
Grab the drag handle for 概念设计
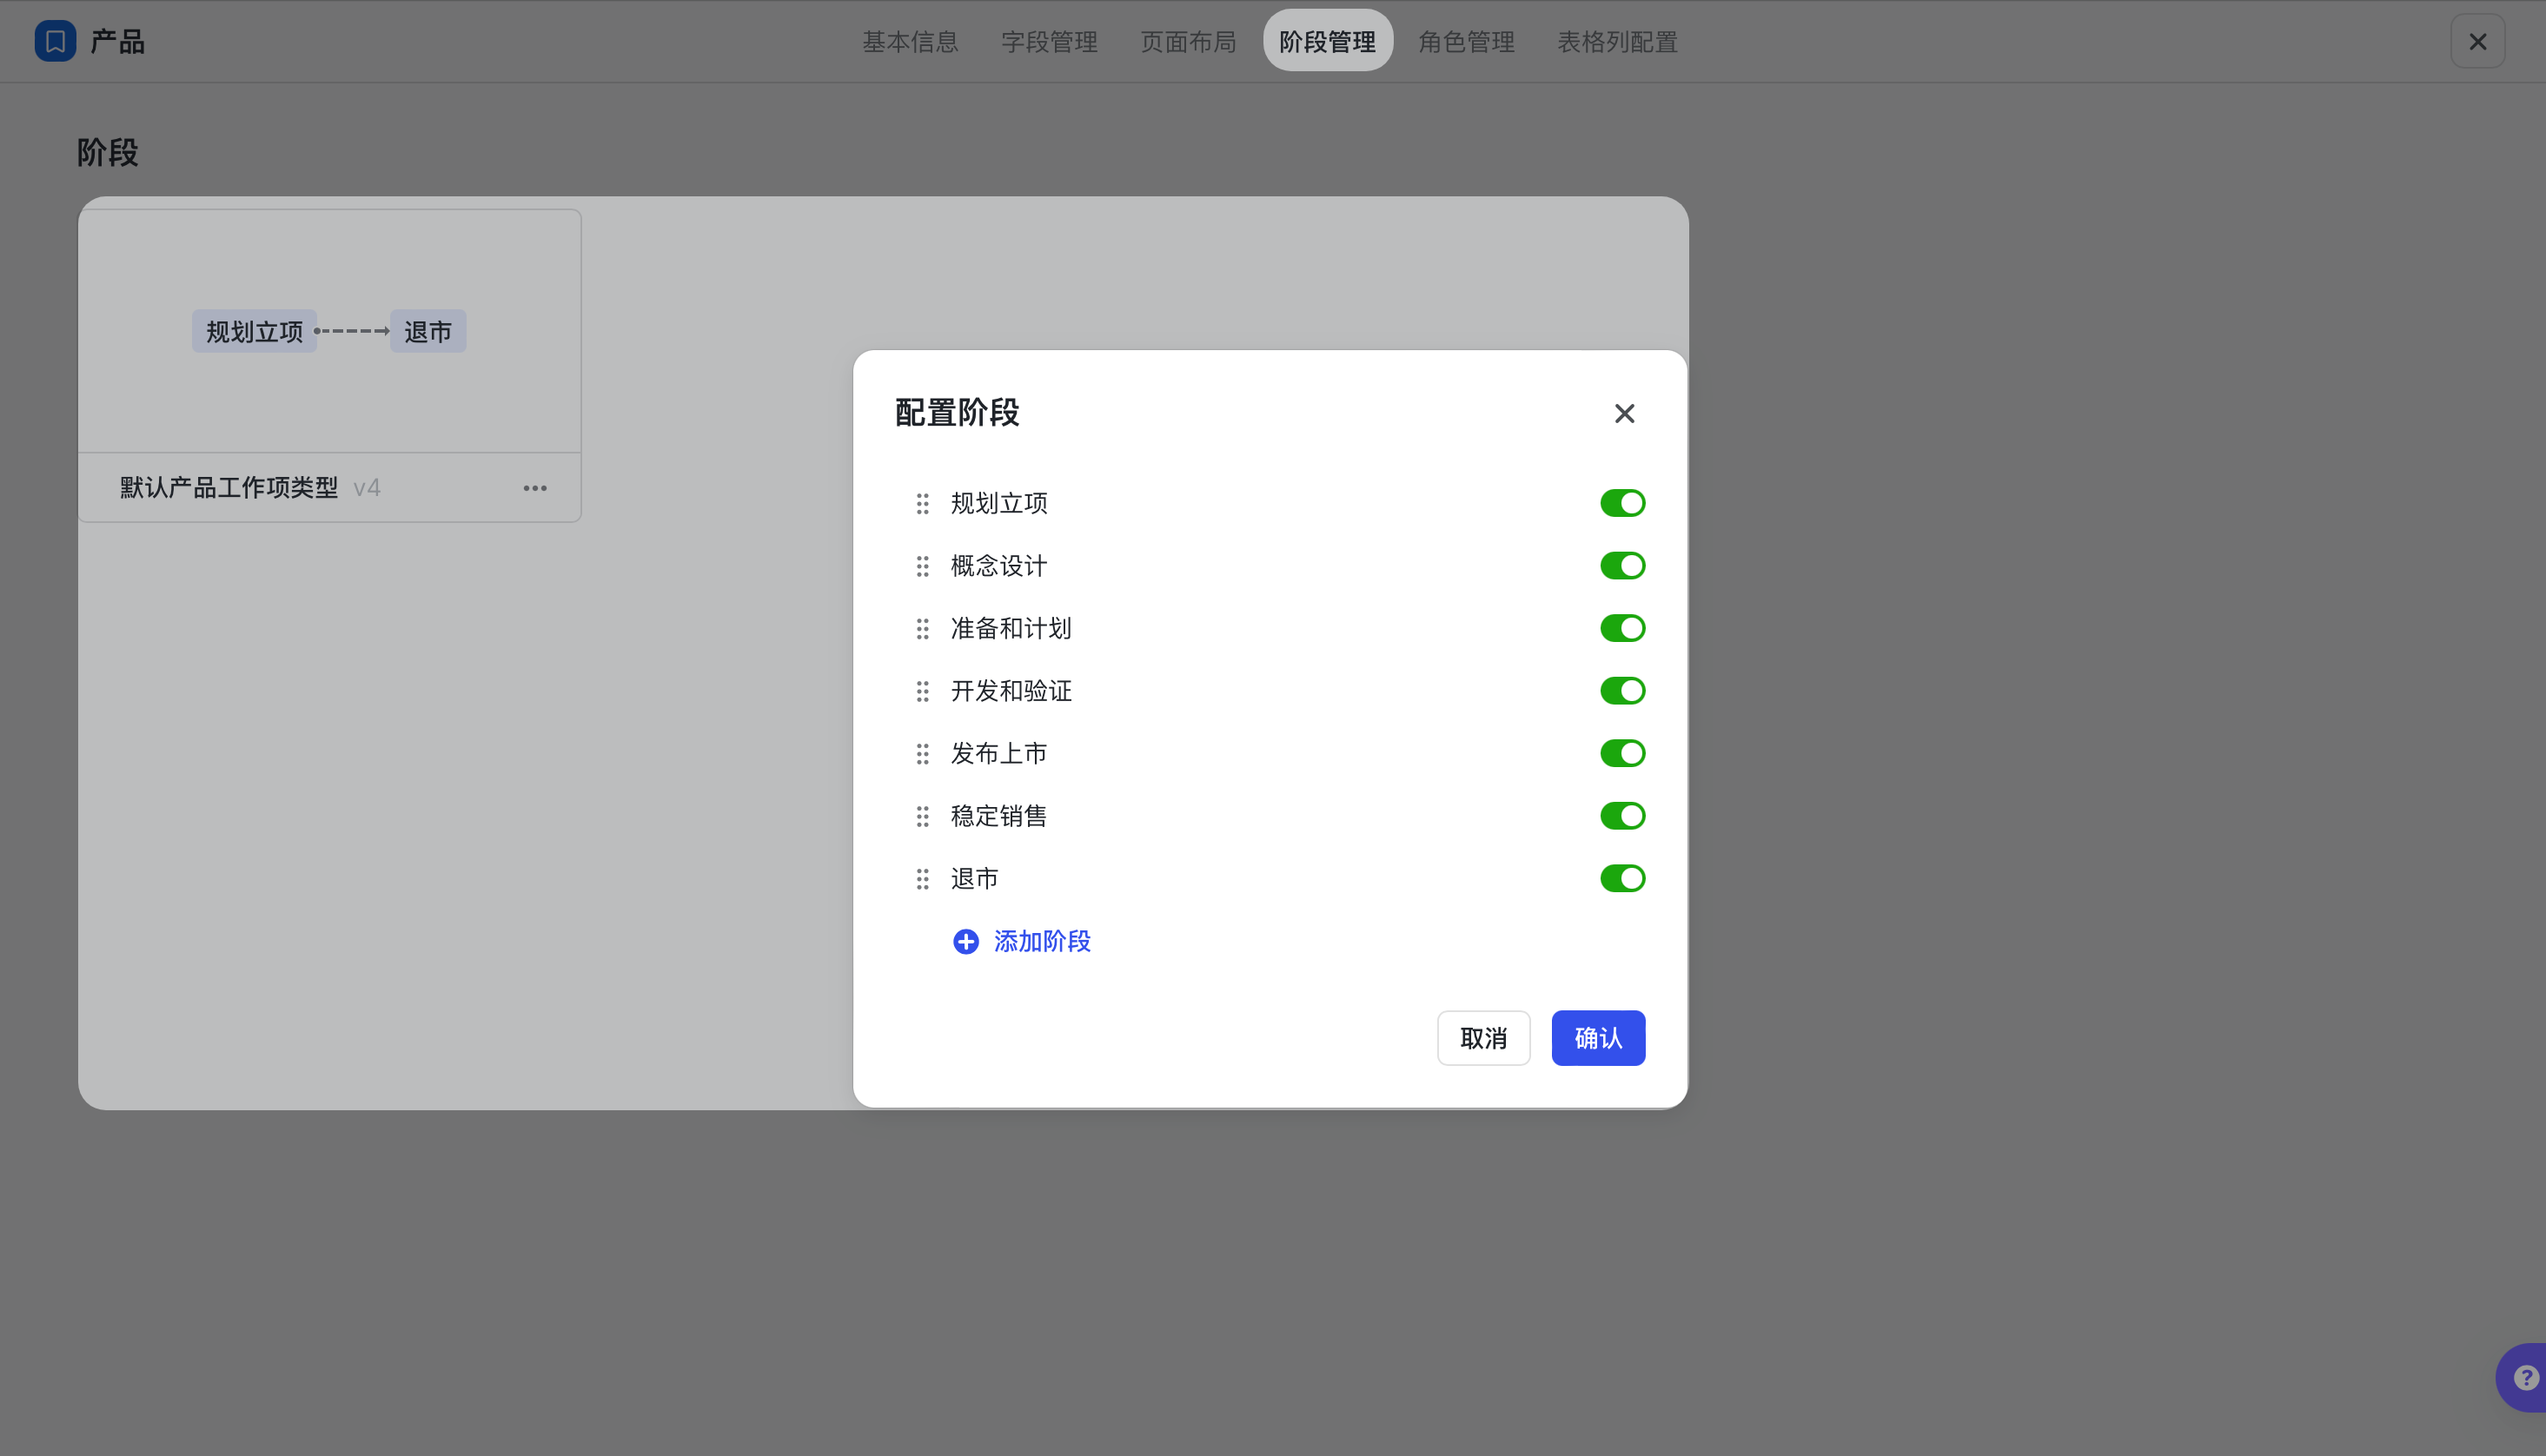pos(922,566)
